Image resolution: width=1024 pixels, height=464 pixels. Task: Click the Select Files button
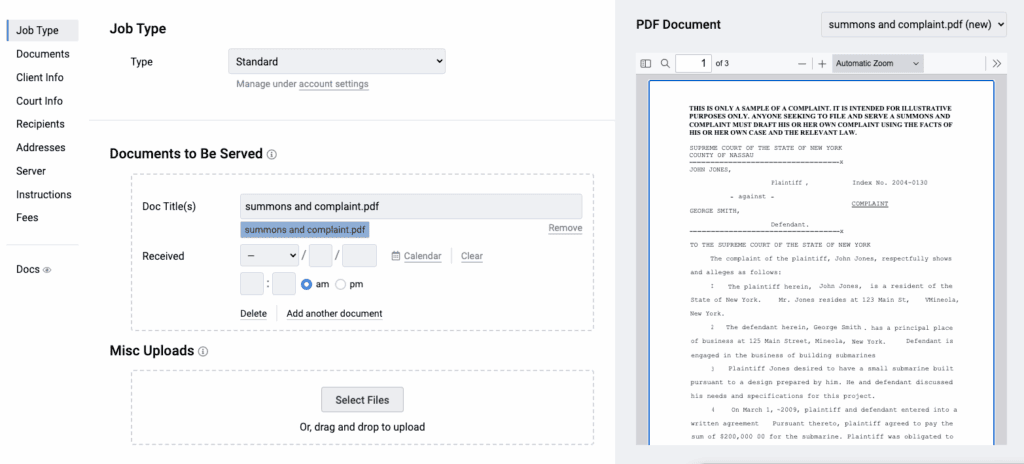pos(362,400)
